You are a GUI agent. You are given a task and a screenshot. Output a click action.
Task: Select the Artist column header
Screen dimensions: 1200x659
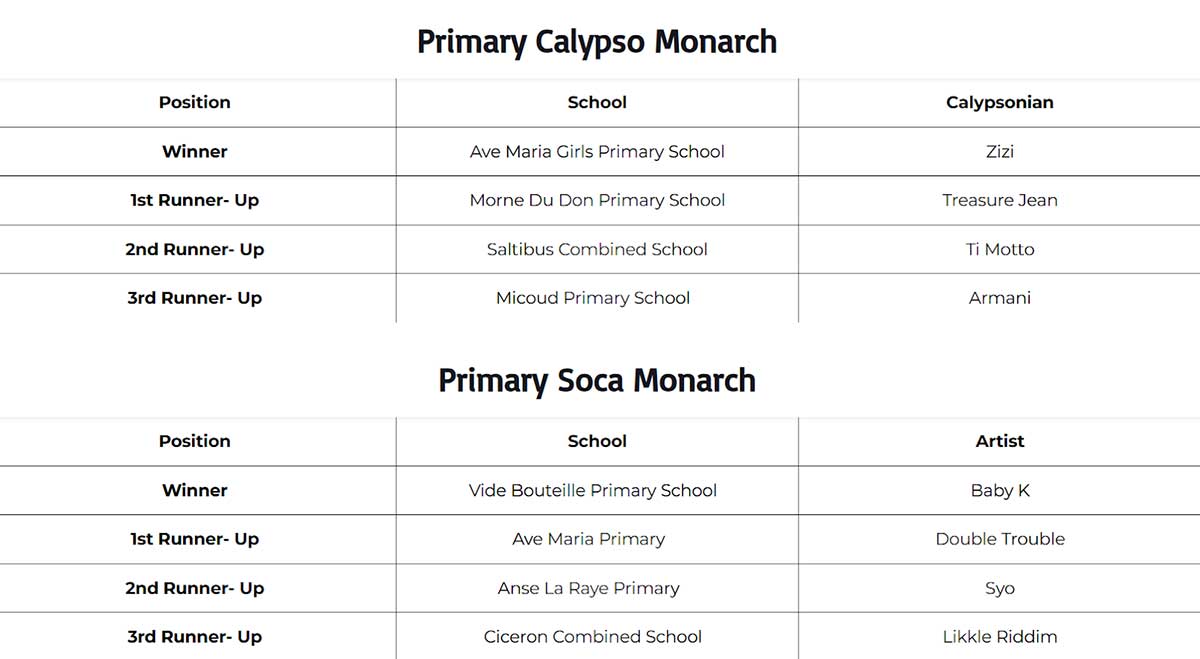[x=999, y=441]
